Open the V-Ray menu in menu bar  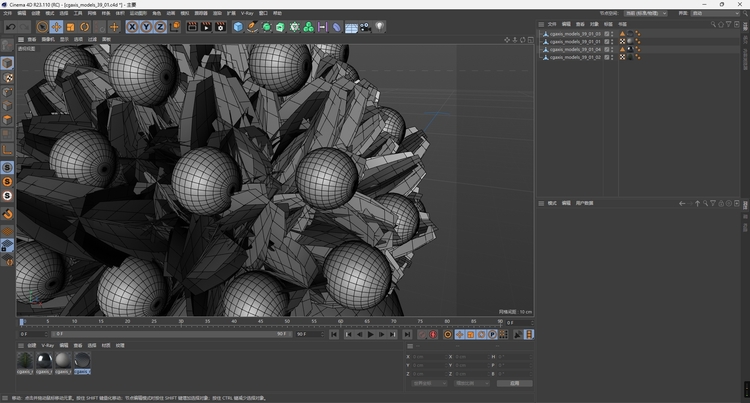pyautogui.click(x=247, y=13)
